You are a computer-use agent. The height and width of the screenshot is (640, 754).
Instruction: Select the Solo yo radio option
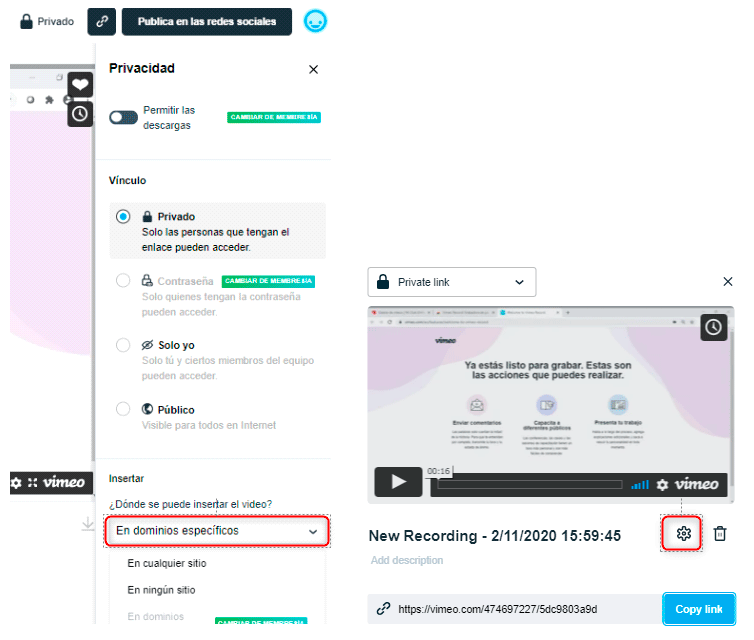(x=123, y=345)
